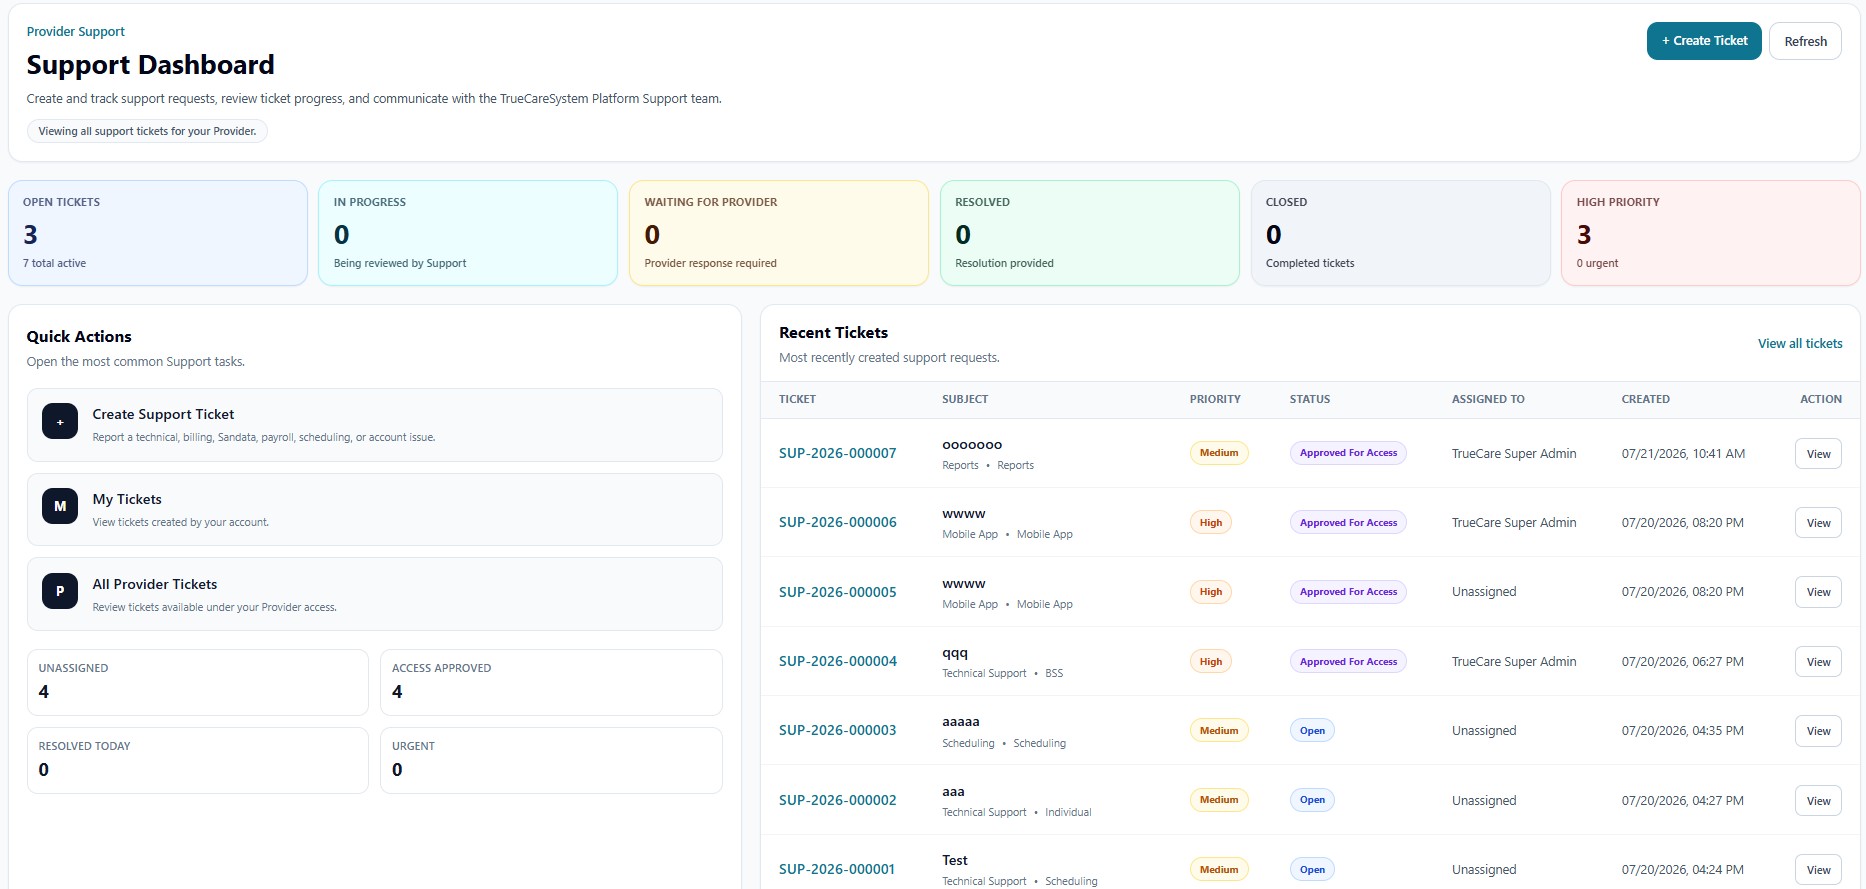This screenshot has width=1866, height=889.
Task: Click the Open status badge on SUP-2026-000003
Action: click(1312, 730)
